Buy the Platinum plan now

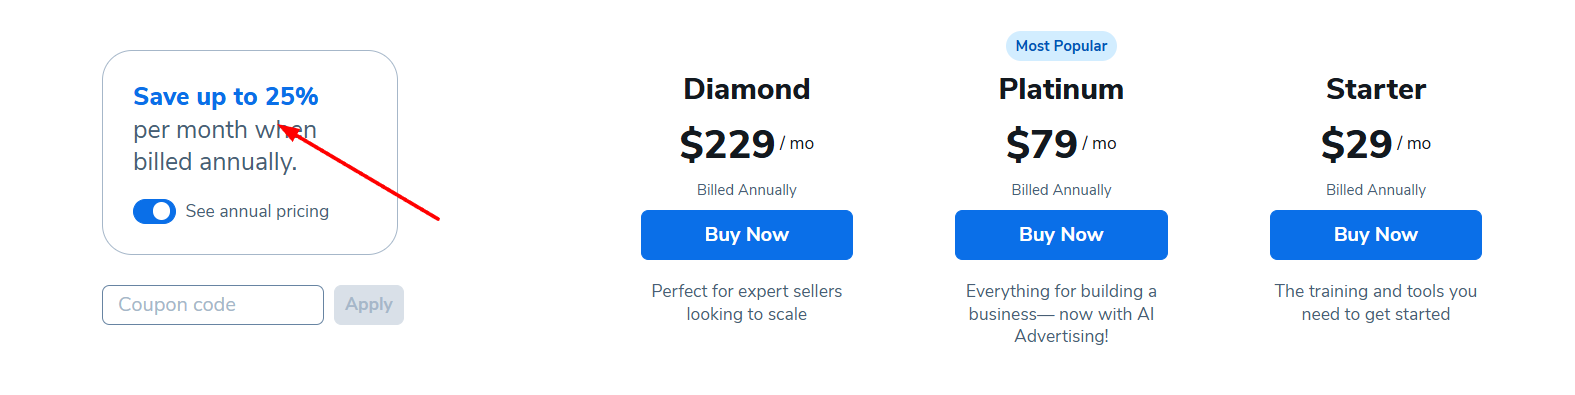[1061, 235]
